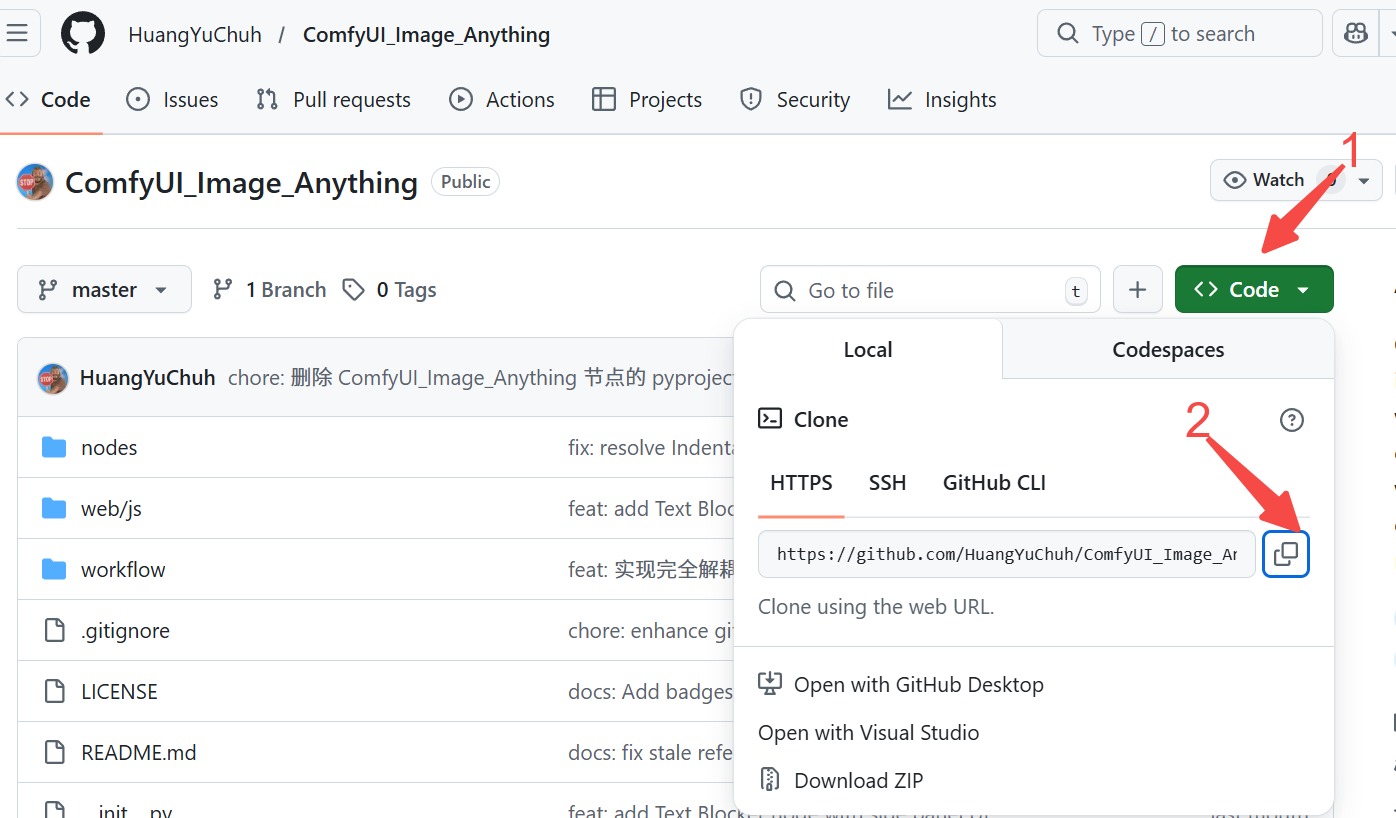Click the workflow folder icon
This screenshot has height=818, width=1396.
(x=54, y=569)
